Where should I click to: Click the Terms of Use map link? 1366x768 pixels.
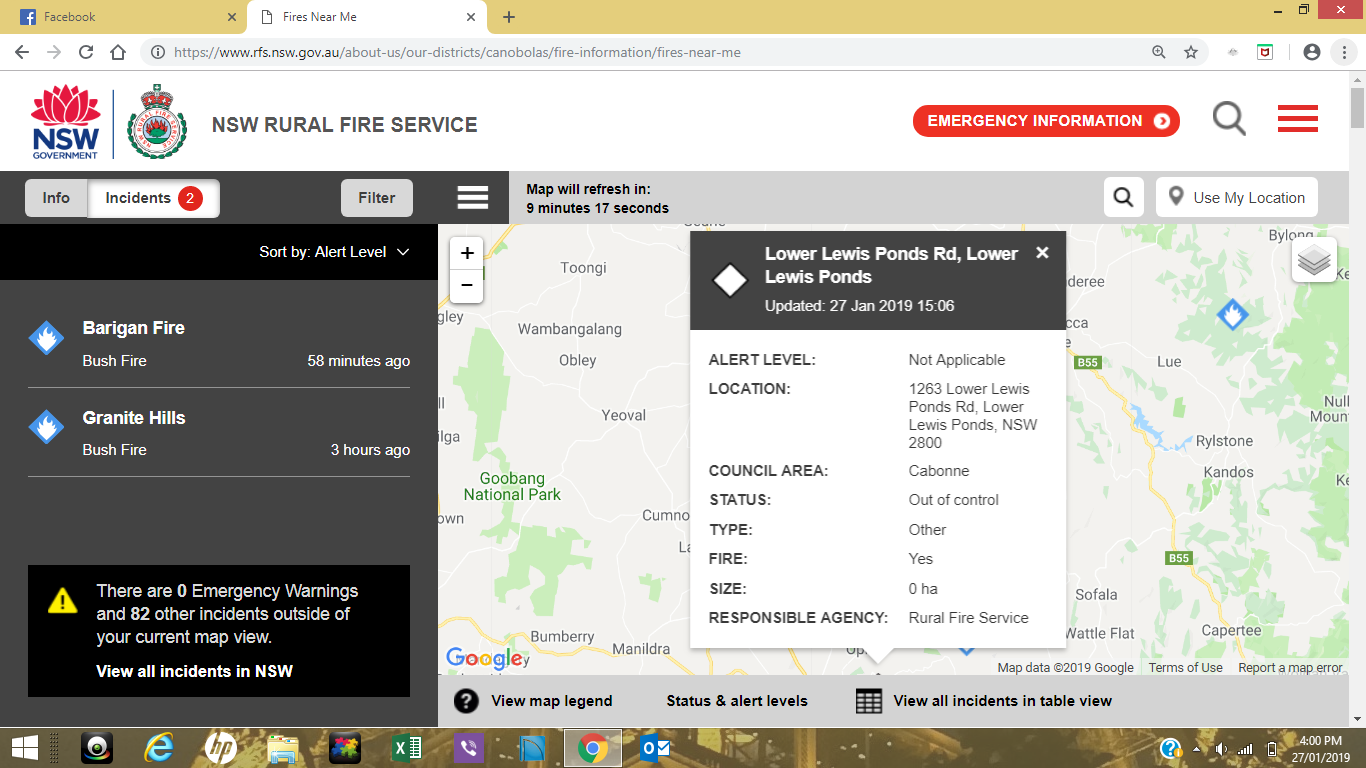[1185, 668]
